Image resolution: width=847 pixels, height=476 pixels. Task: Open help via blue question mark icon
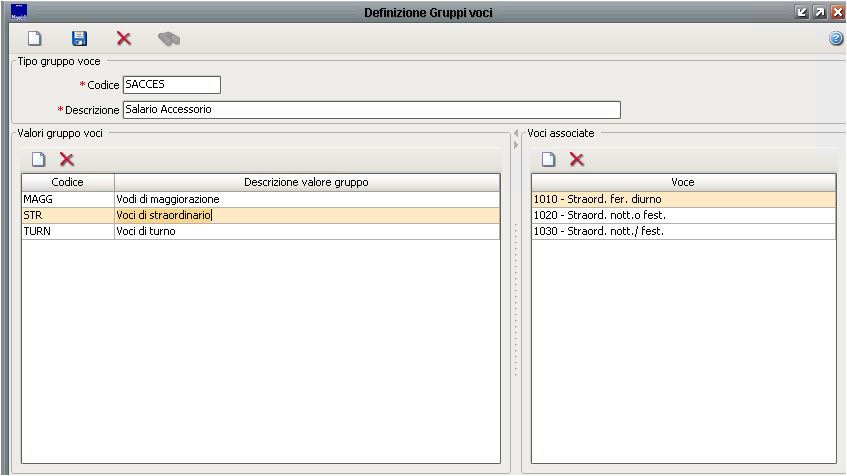pos(836,39)
